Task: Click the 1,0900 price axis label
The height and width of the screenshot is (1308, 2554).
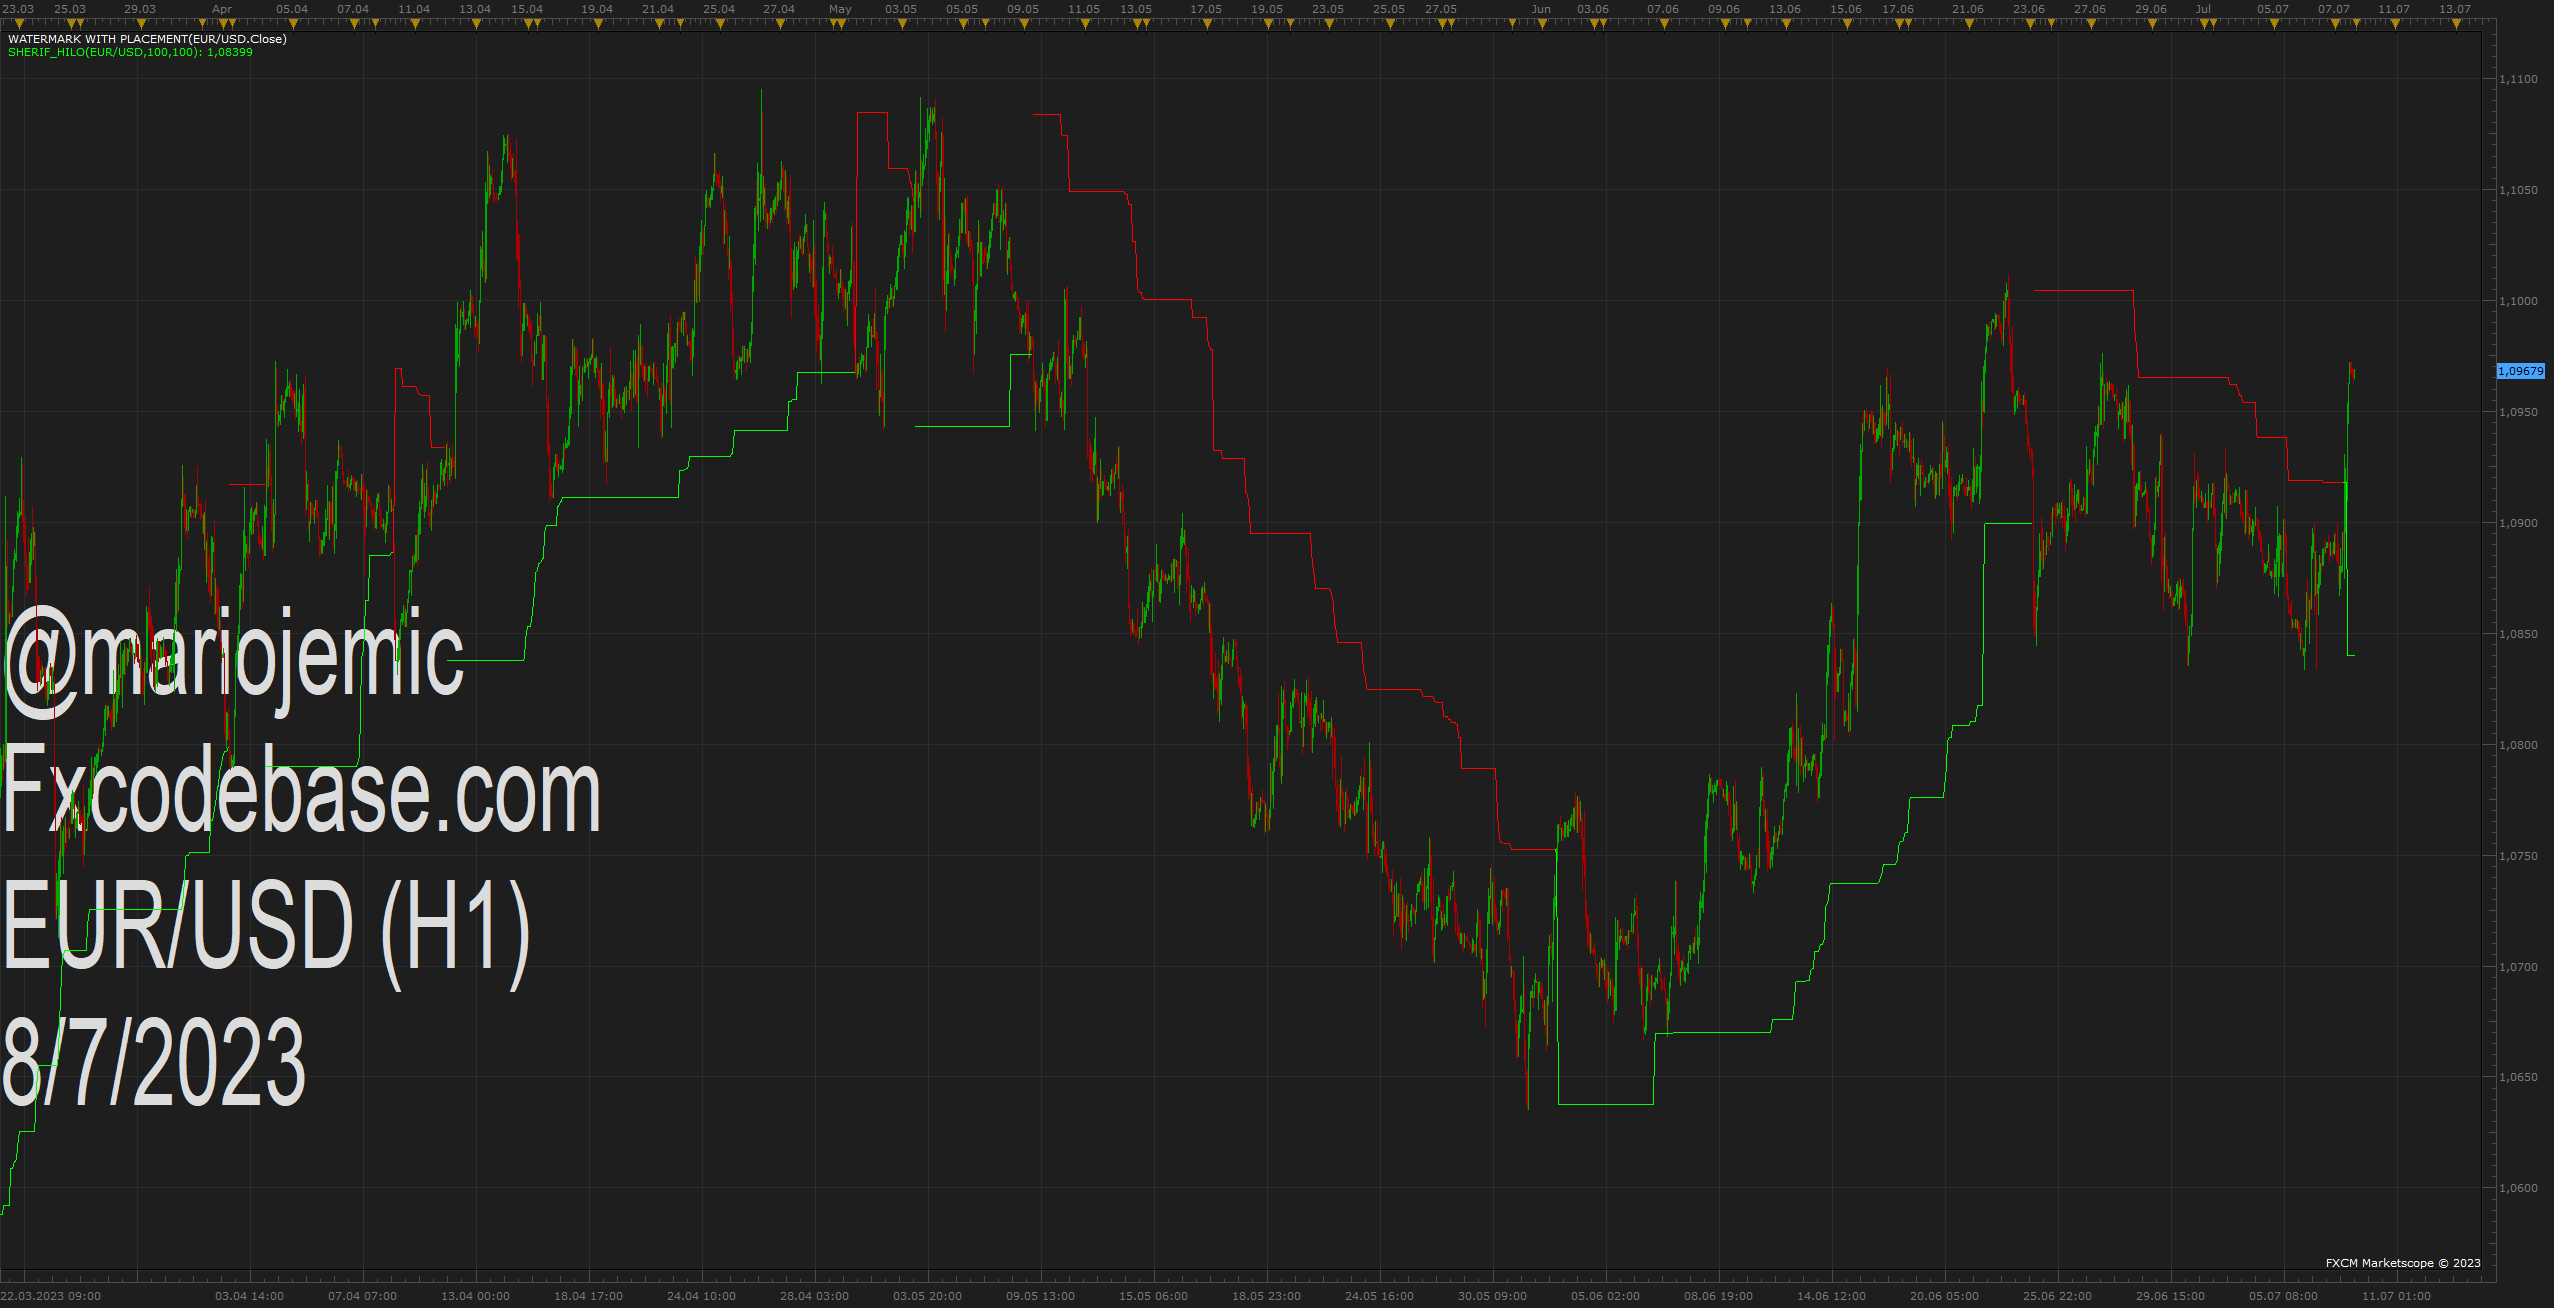Action: 2518,523
